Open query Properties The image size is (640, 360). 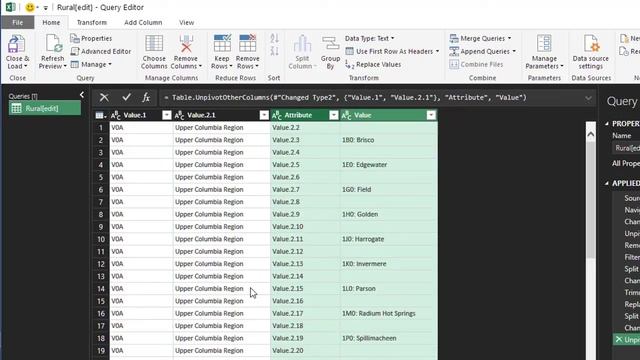point(91,38)
